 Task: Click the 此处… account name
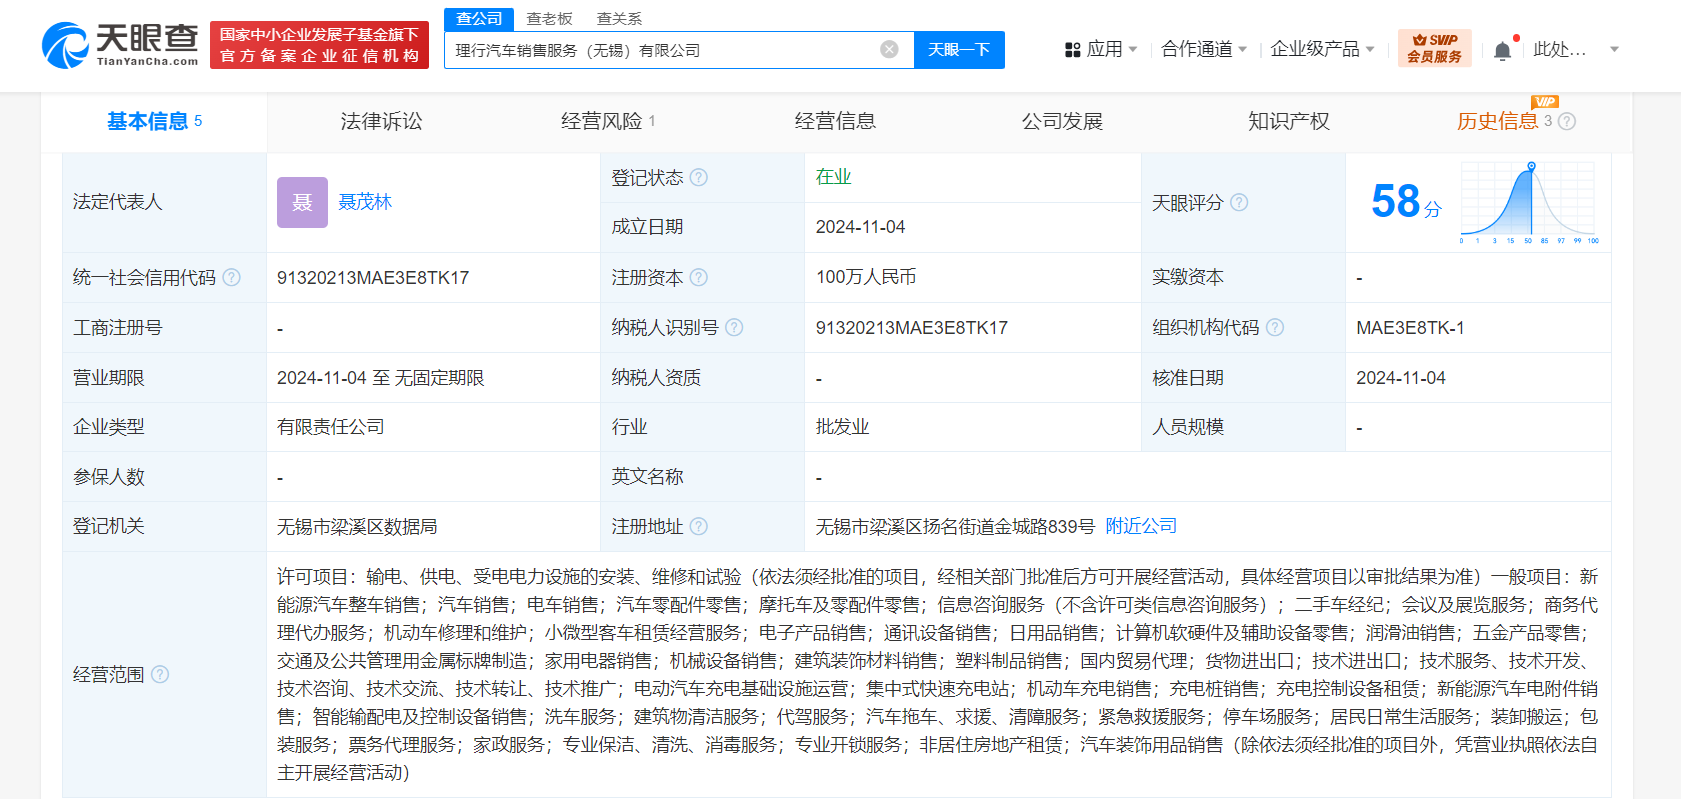click(x=1559, y=49)
